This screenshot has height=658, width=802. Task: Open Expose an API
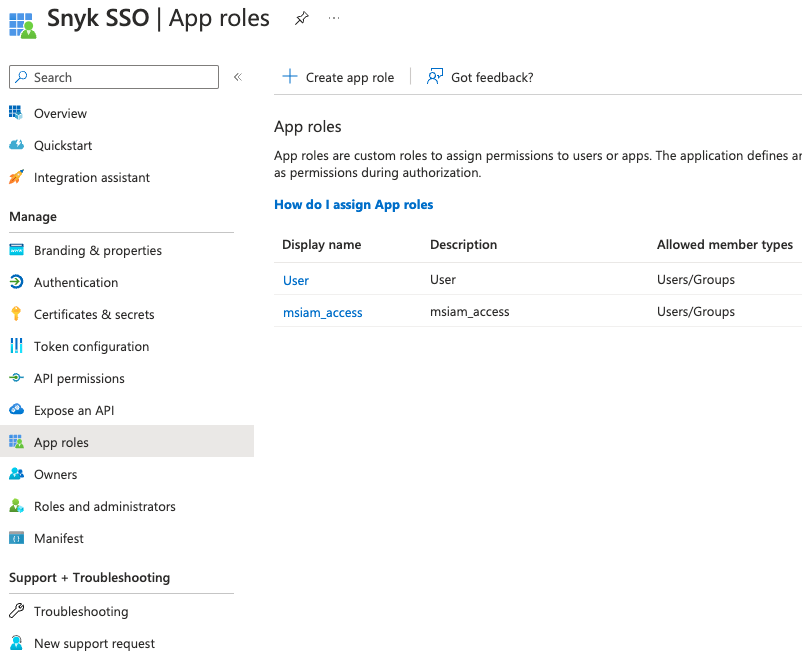(74, 411)
